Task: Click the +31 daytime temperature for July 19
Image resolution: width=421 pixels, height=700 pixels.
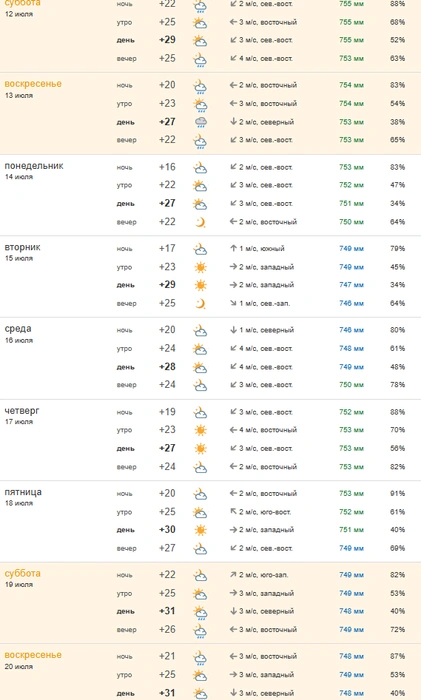Action: [x=167, y=611]
